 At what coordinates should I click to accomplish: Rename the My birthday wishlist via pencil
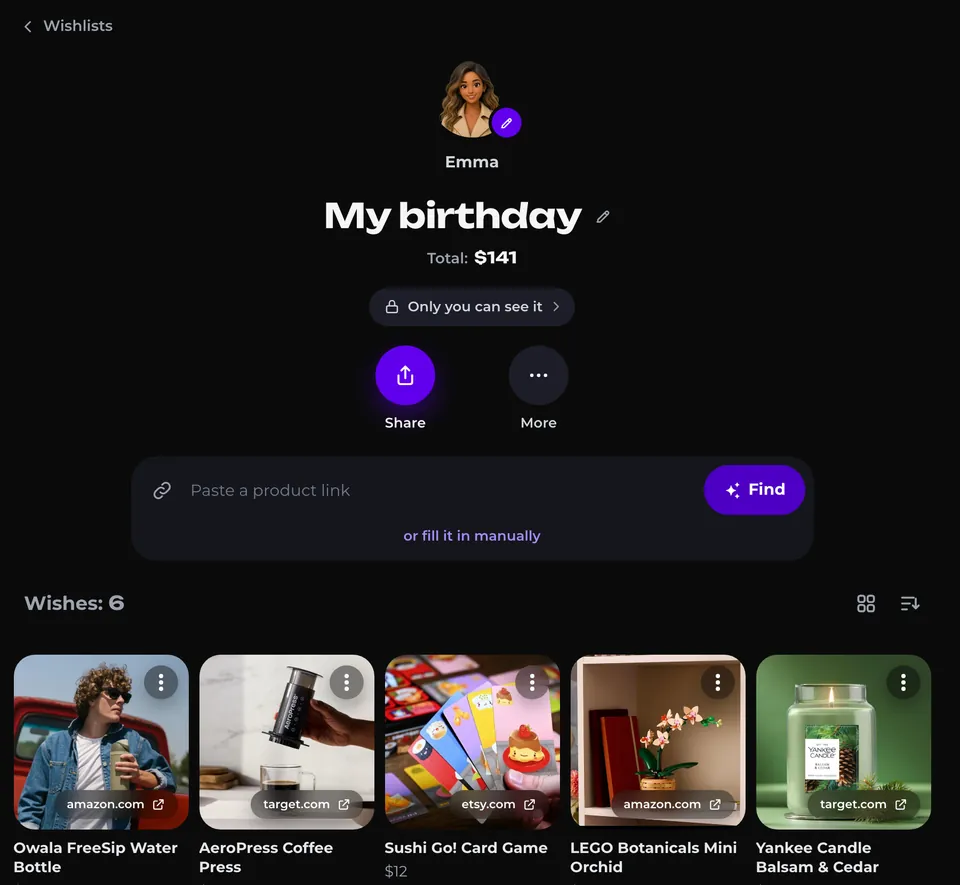pyautogui.click(x=603, y=217)
